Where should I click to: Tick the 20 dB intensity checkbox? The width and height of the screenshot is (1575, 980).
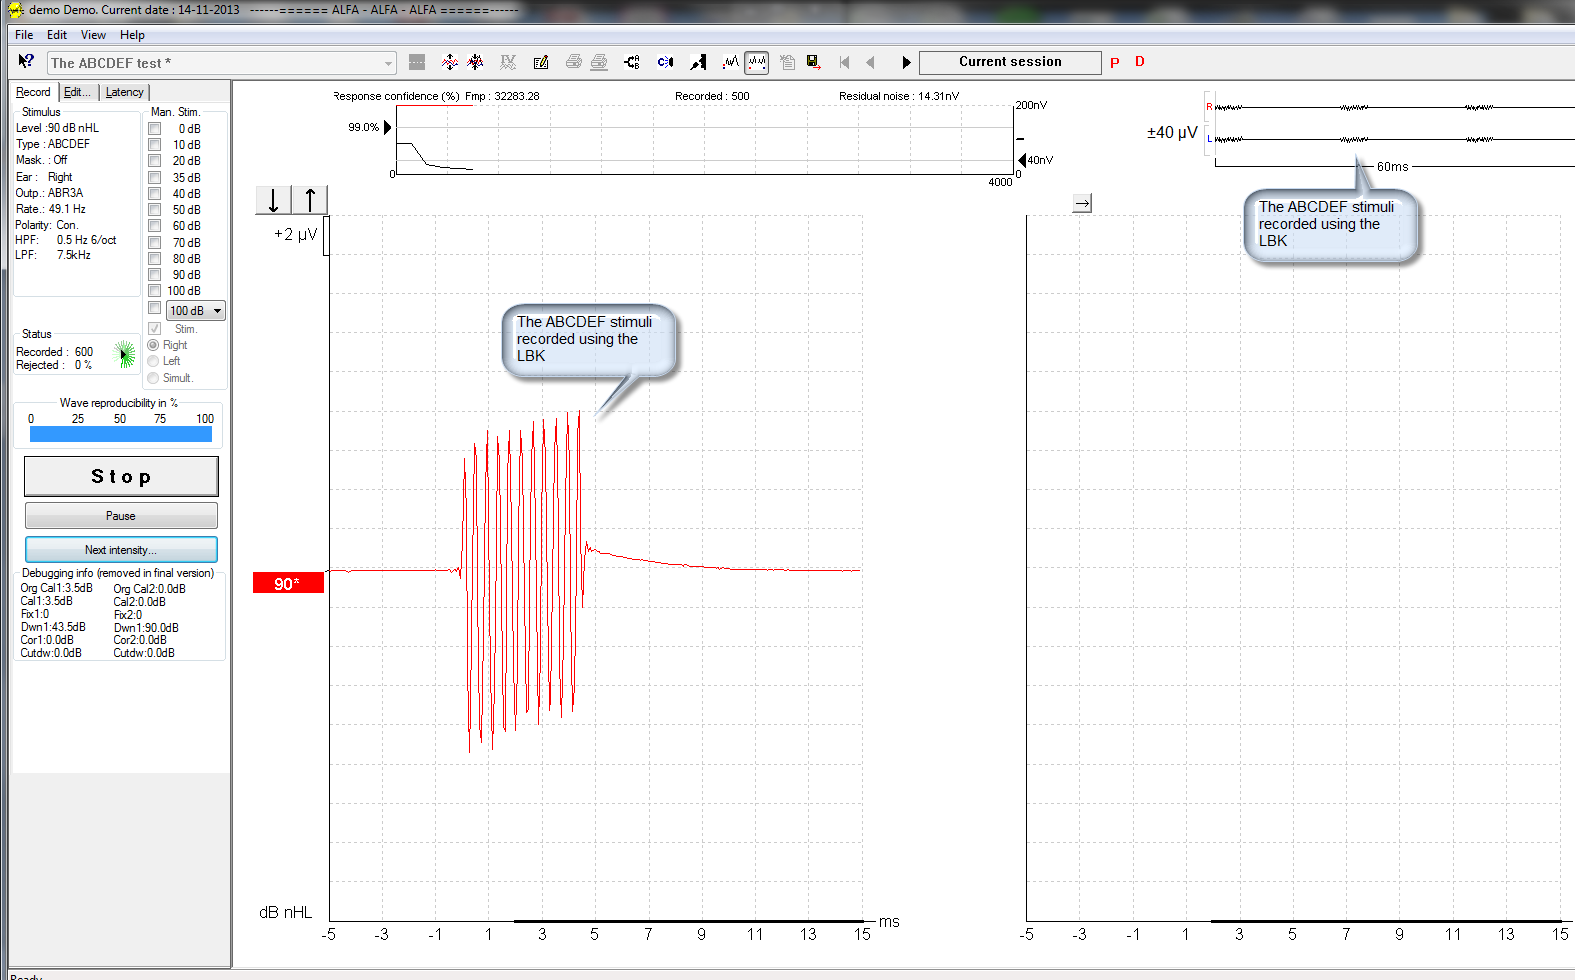[x=155, y=160]
